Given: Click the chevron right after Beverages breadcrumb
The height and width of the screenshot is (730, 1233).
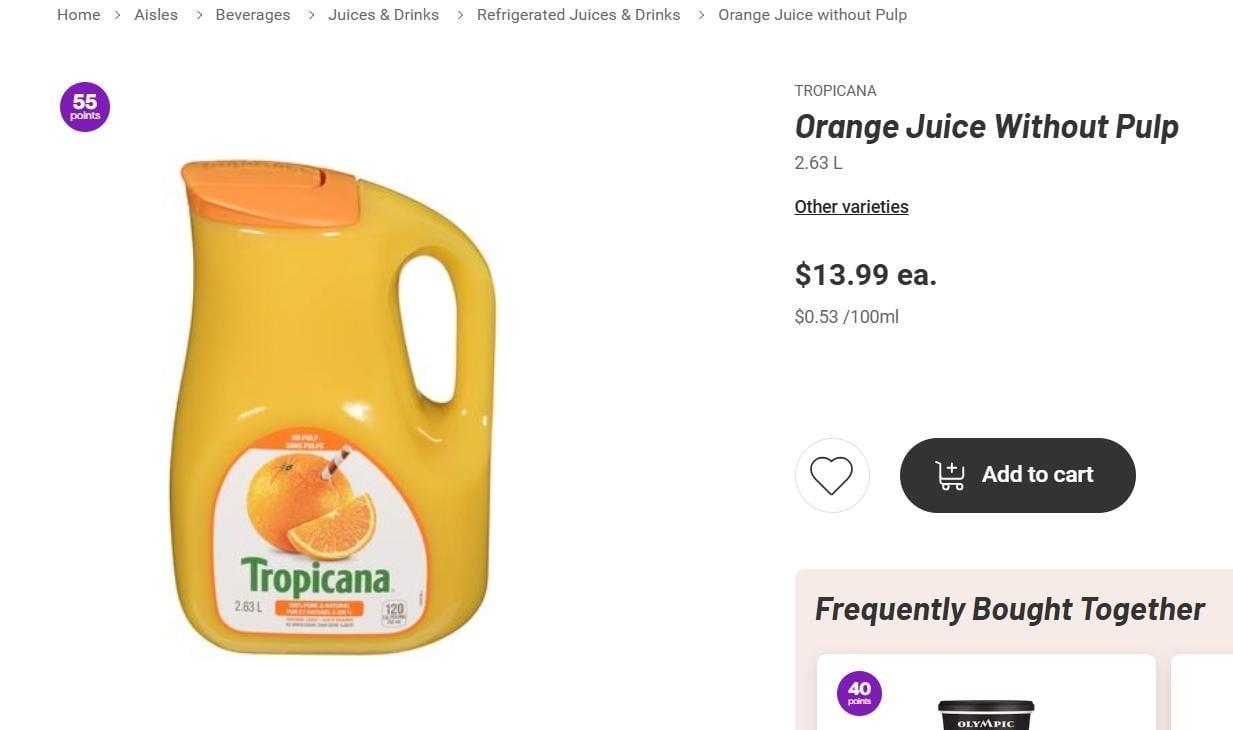Looking at the screenshot, I should click(x=310, y=15).
